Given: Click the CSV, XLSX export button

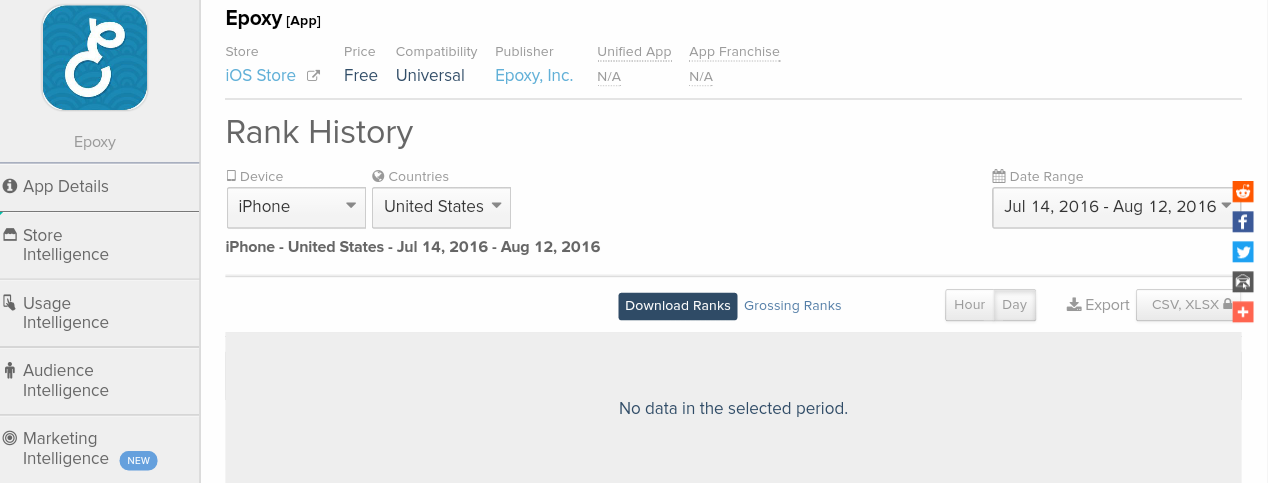Looking at the screenshot, I should click(1189, 305).
